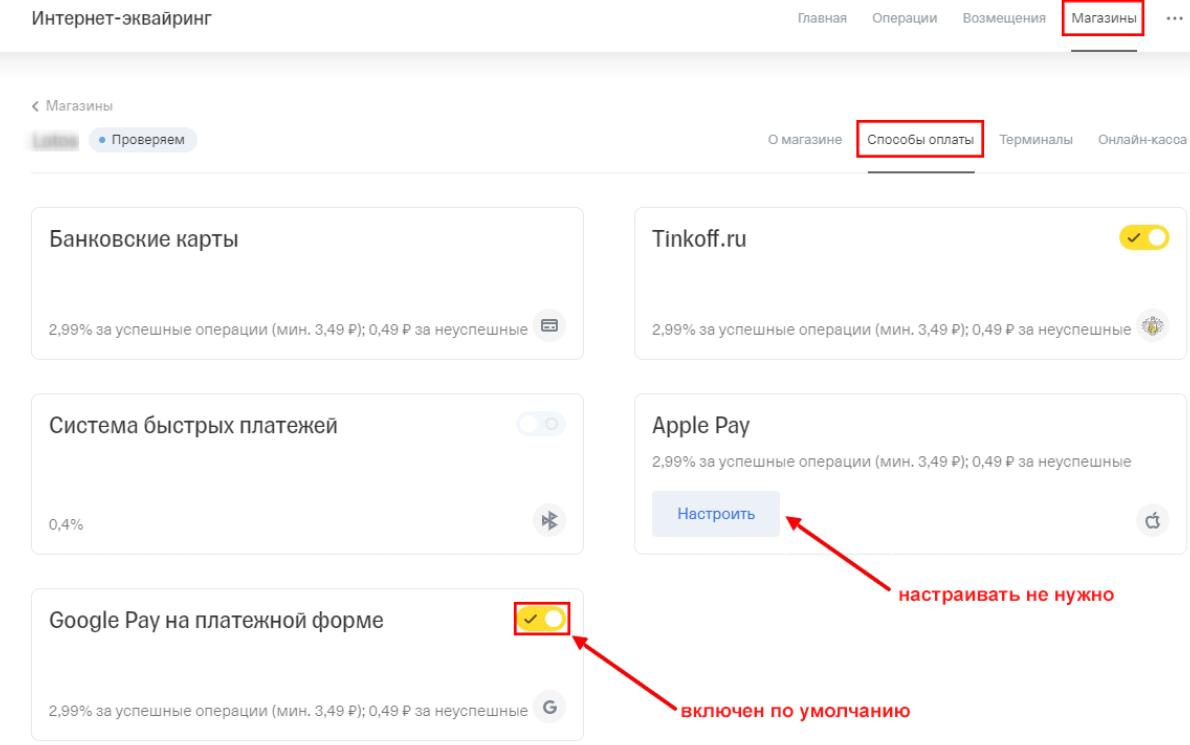Switch to the О магазине tab
The height and width of the screenshot is (745, 1190).
[x=804, y=140]
